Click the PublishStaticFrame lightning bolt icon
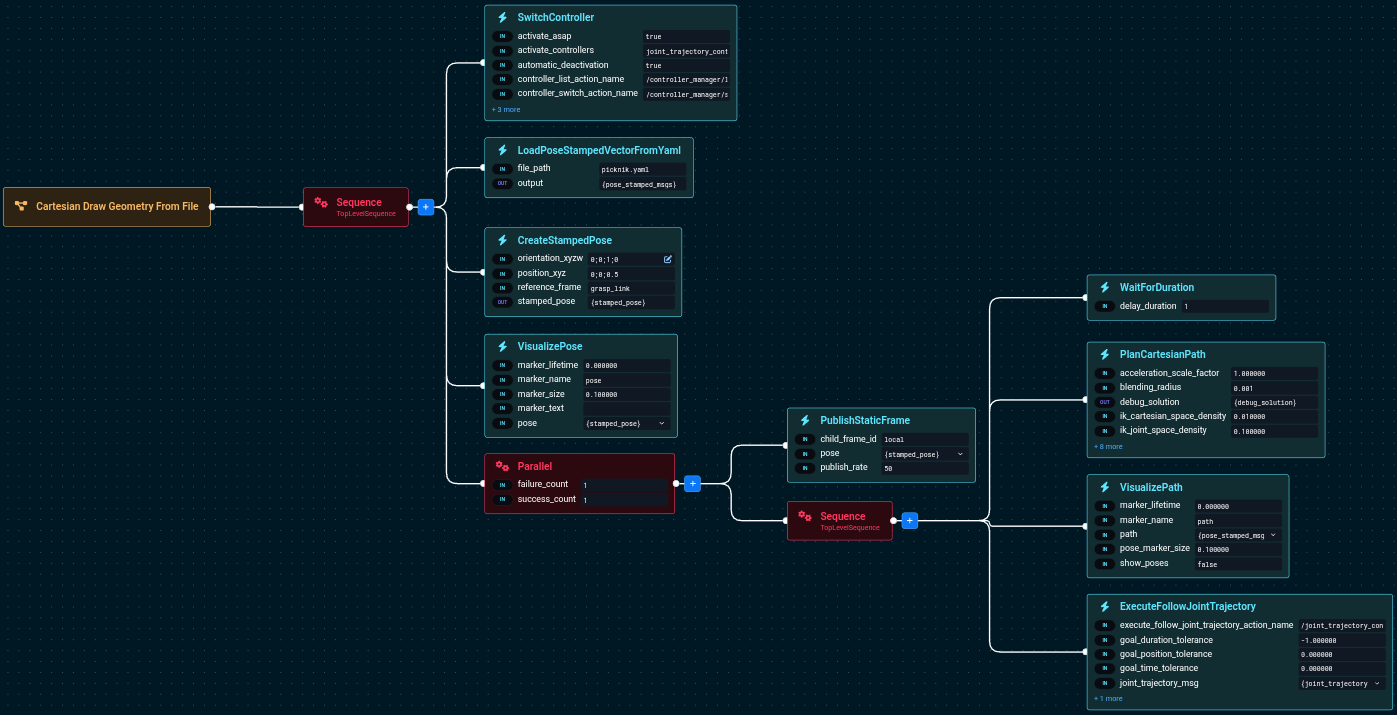Screen dimensions: 1397x715 805,420
